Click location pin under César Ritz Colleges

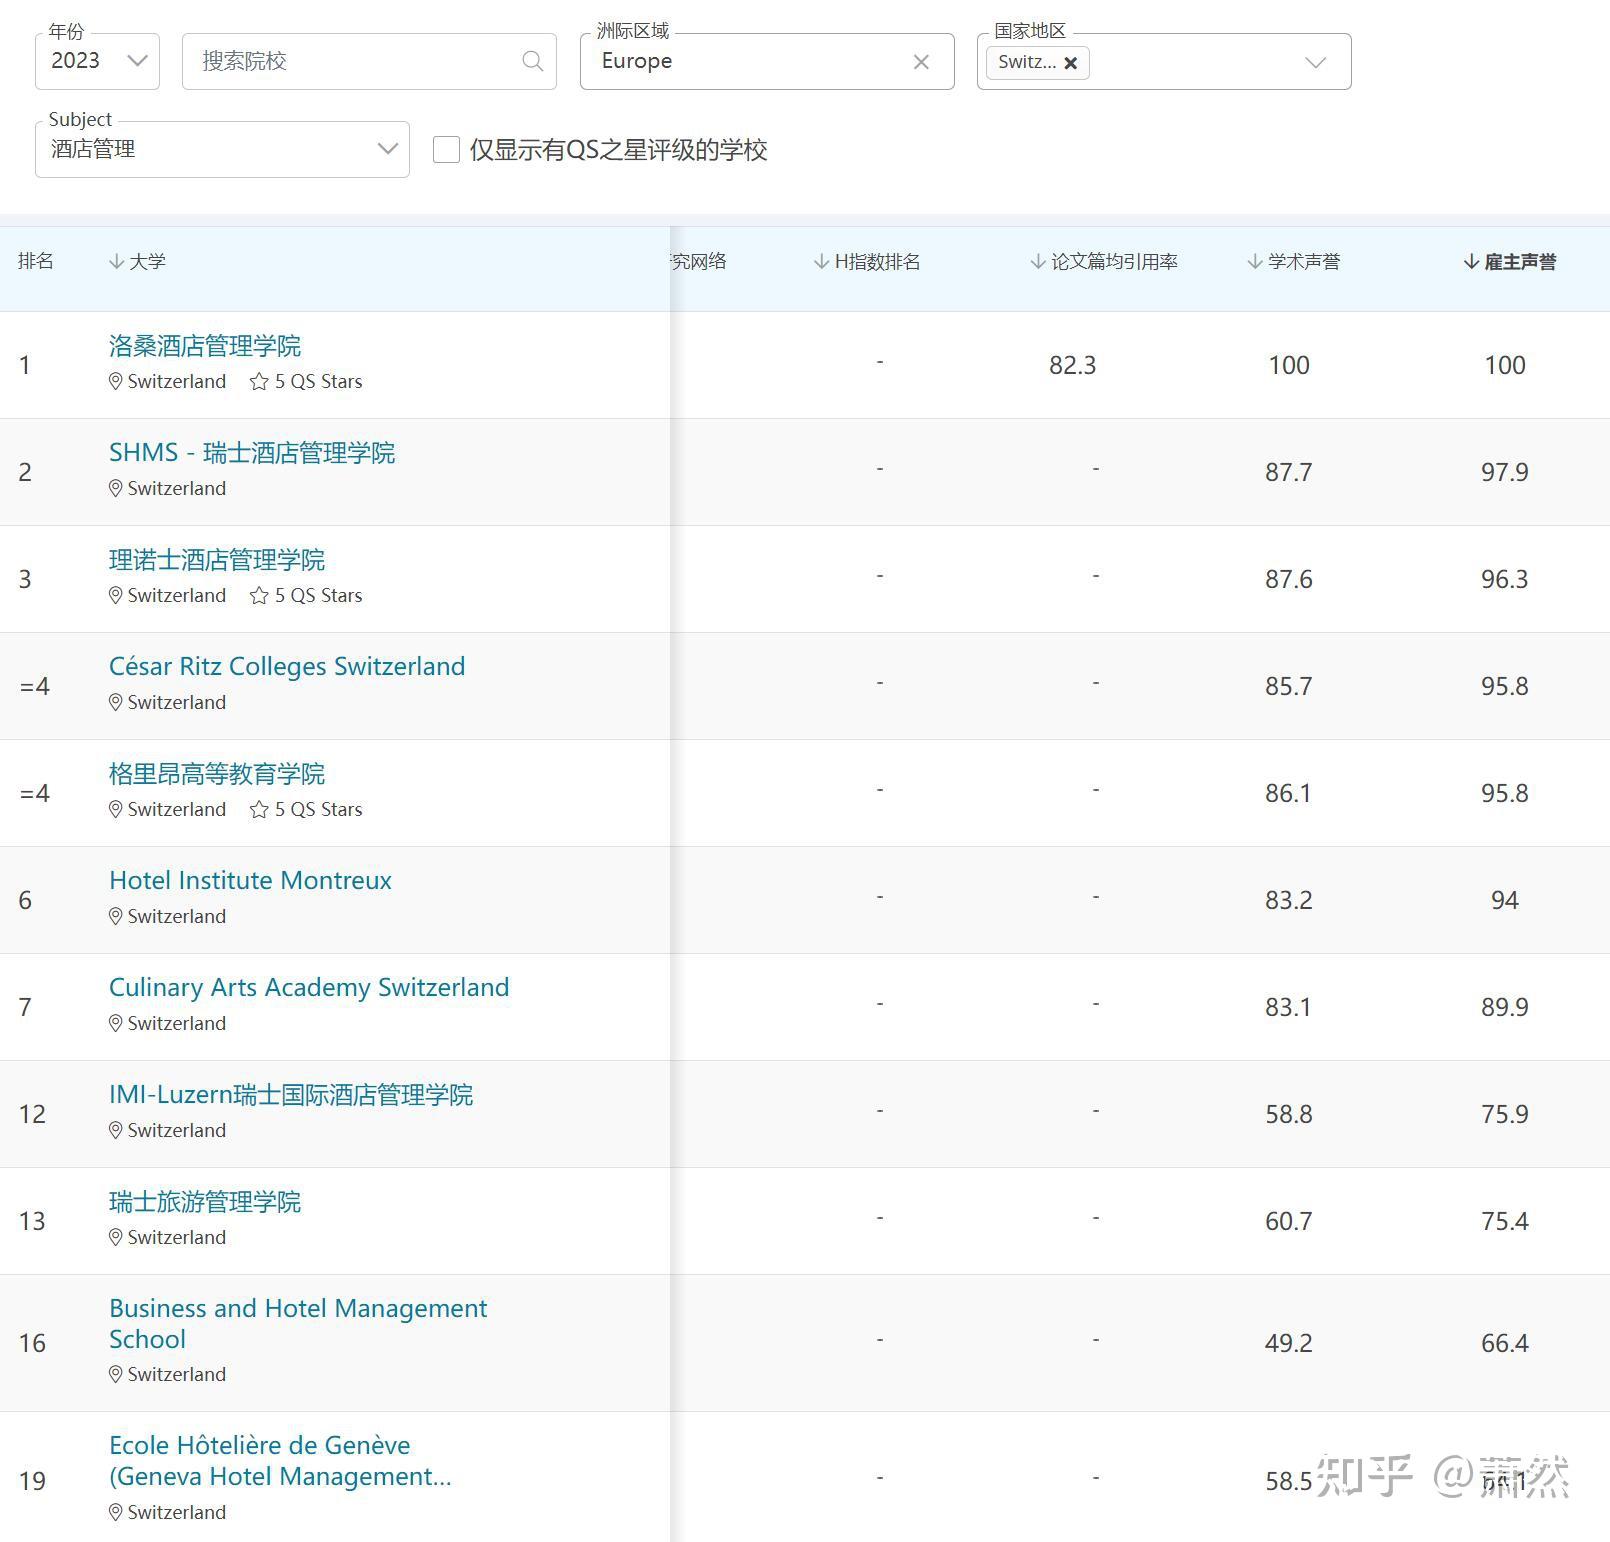point(116,702)
